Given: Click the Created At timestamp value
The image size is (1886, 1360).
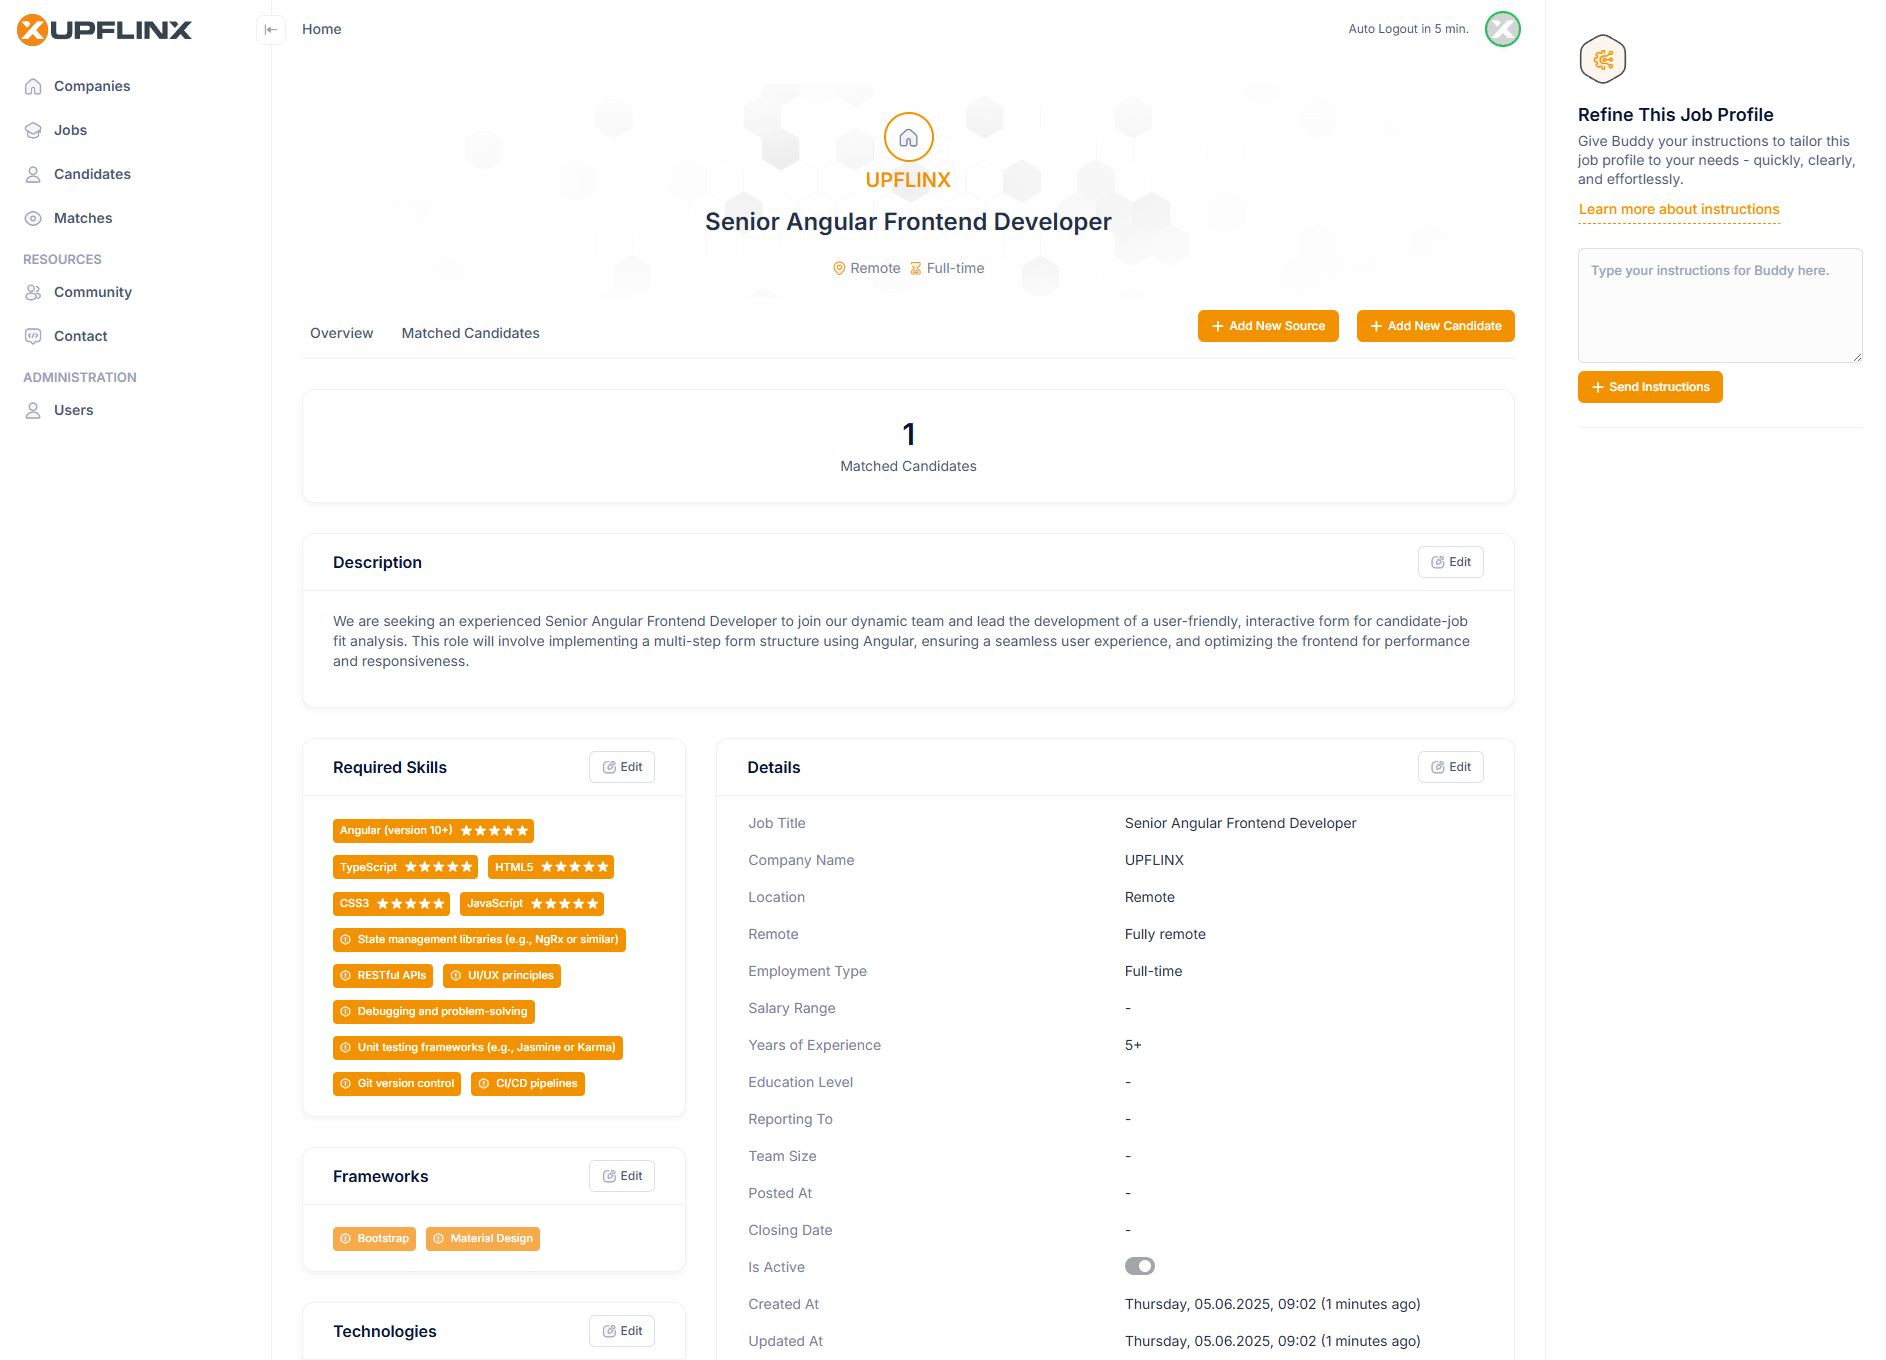Looking at the screenshot, I should pos(1272,1304).
